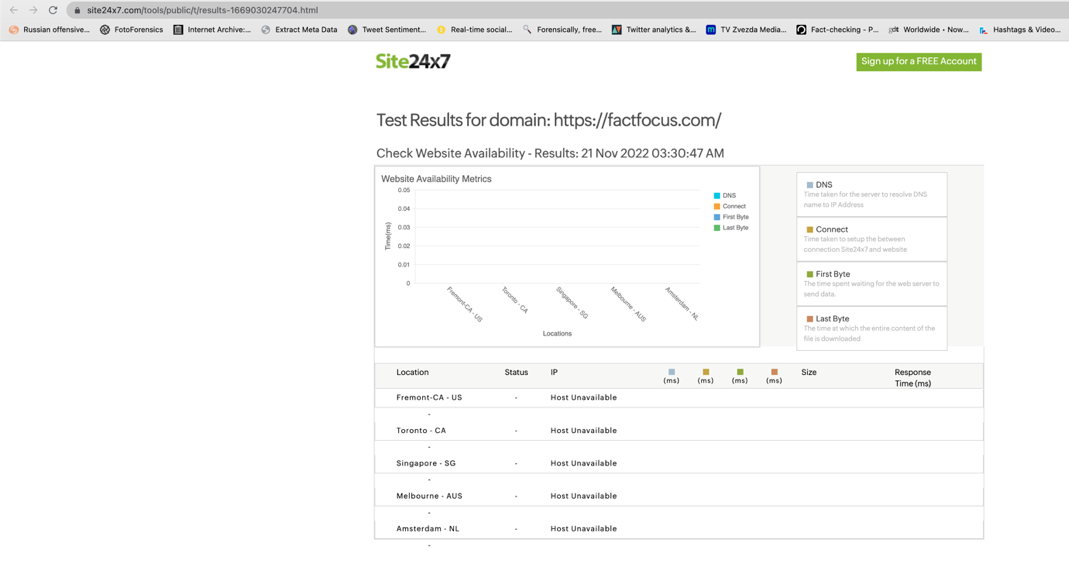The image size is (1069, 564).
Task: Open the Worldwide Now bookmark
Action: tap(929, 30)
